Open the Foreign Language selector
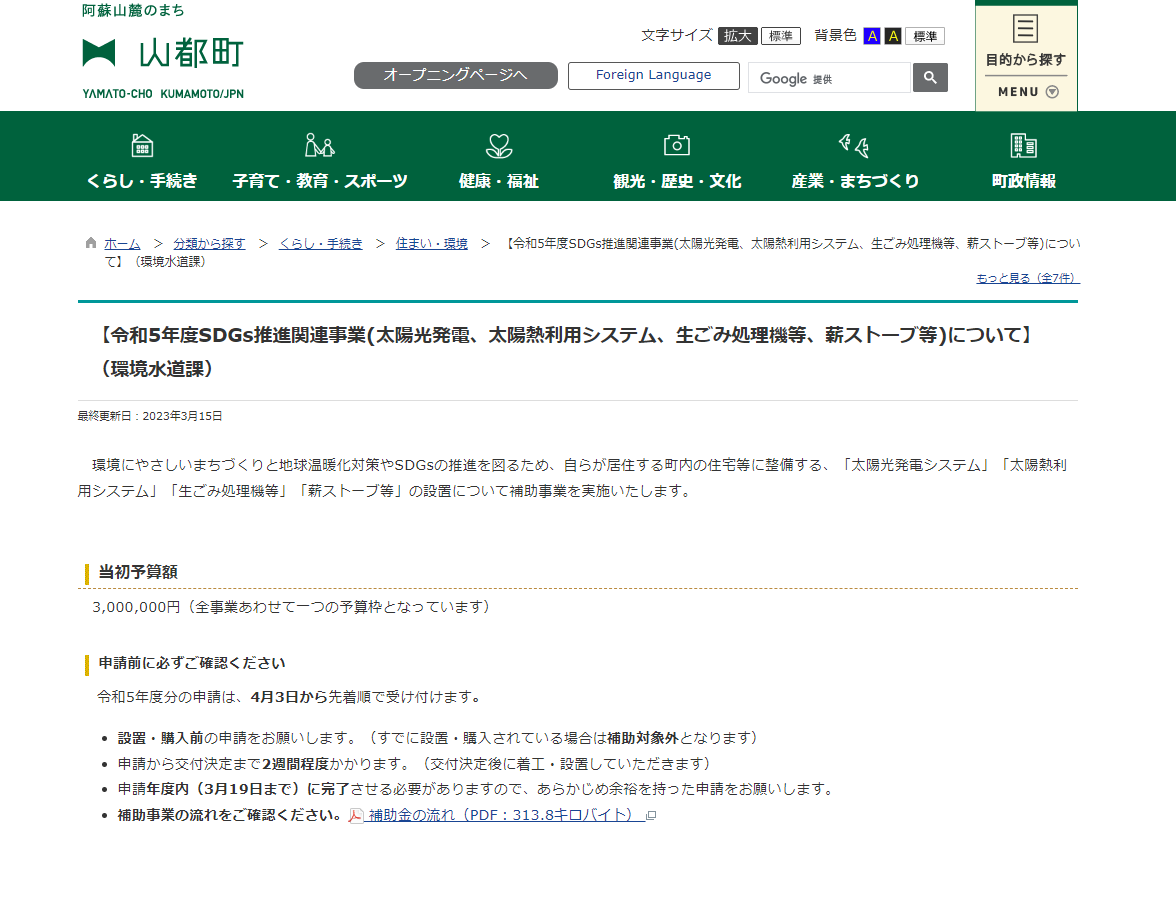 tap(653, 76)
